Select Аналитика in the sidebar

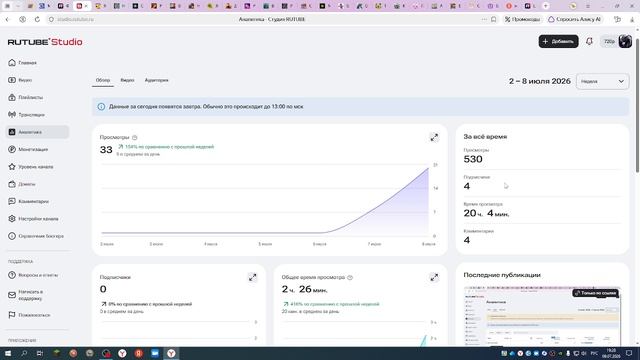pos(38,132)
